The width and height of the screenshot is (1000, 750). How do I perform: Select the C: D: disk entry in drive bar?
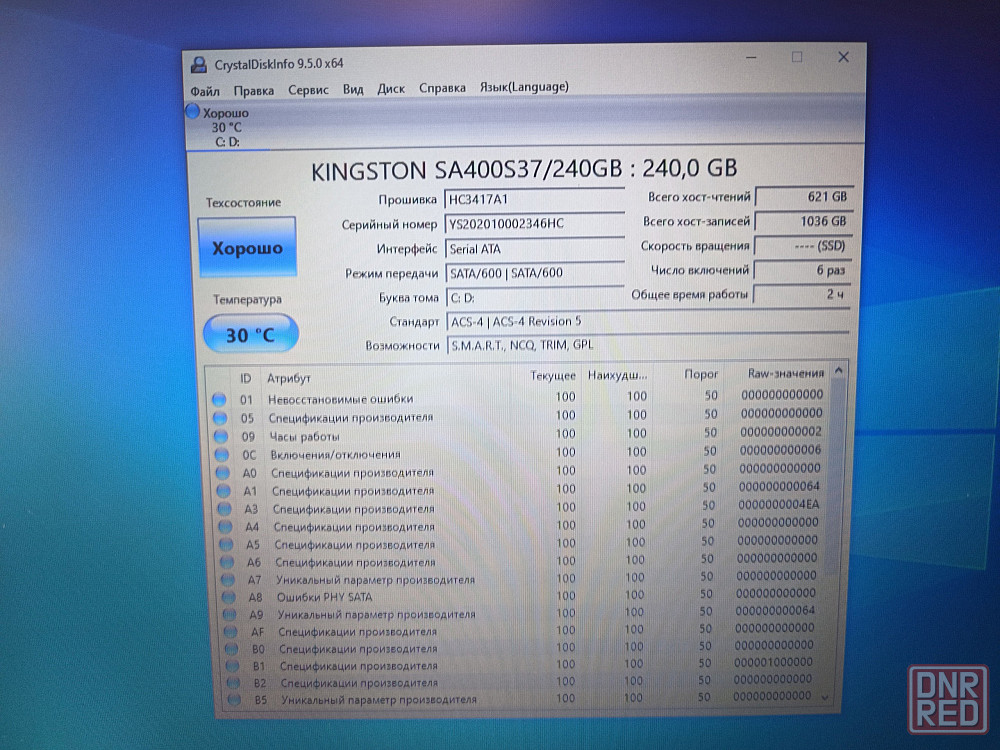pos(226,127)
